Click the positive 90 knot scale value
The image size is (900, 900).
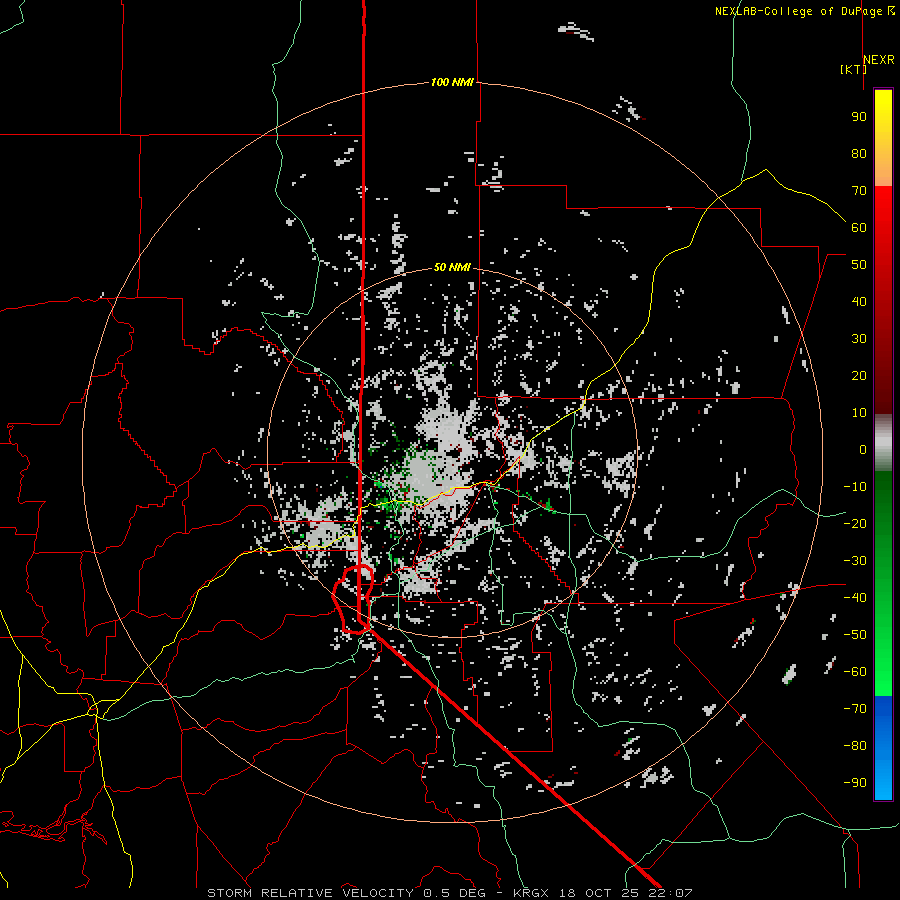coord(859,117)
